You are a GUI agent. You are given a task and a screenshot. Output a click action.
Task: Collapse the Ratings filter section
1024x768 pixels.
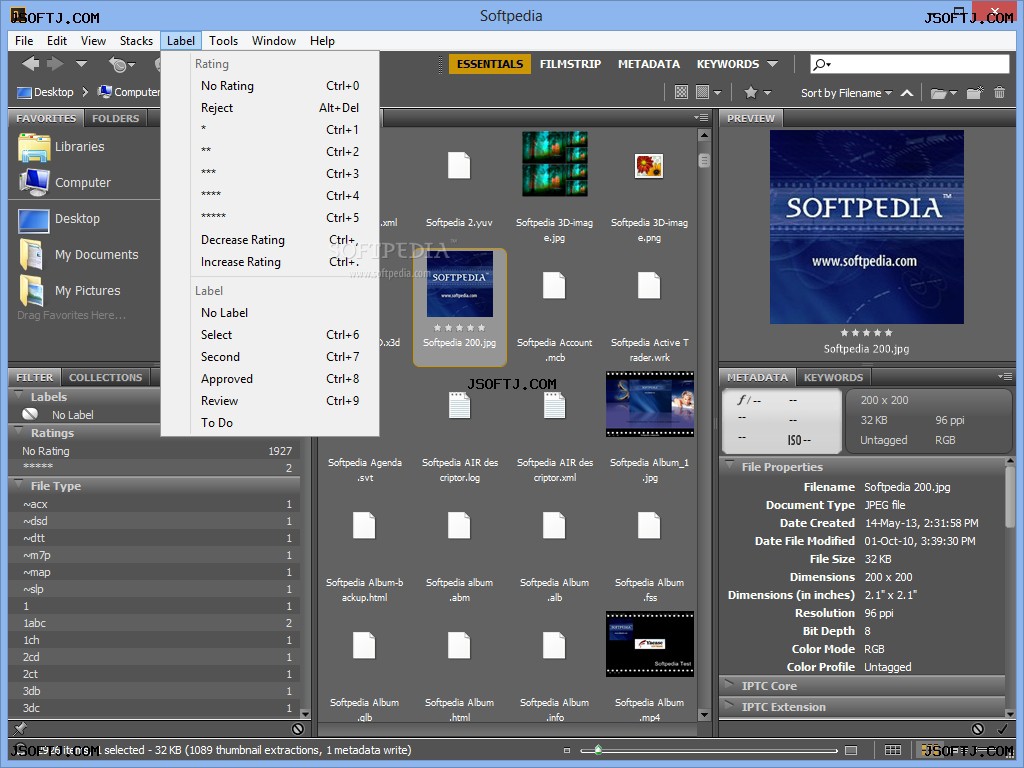click(19, 432)
